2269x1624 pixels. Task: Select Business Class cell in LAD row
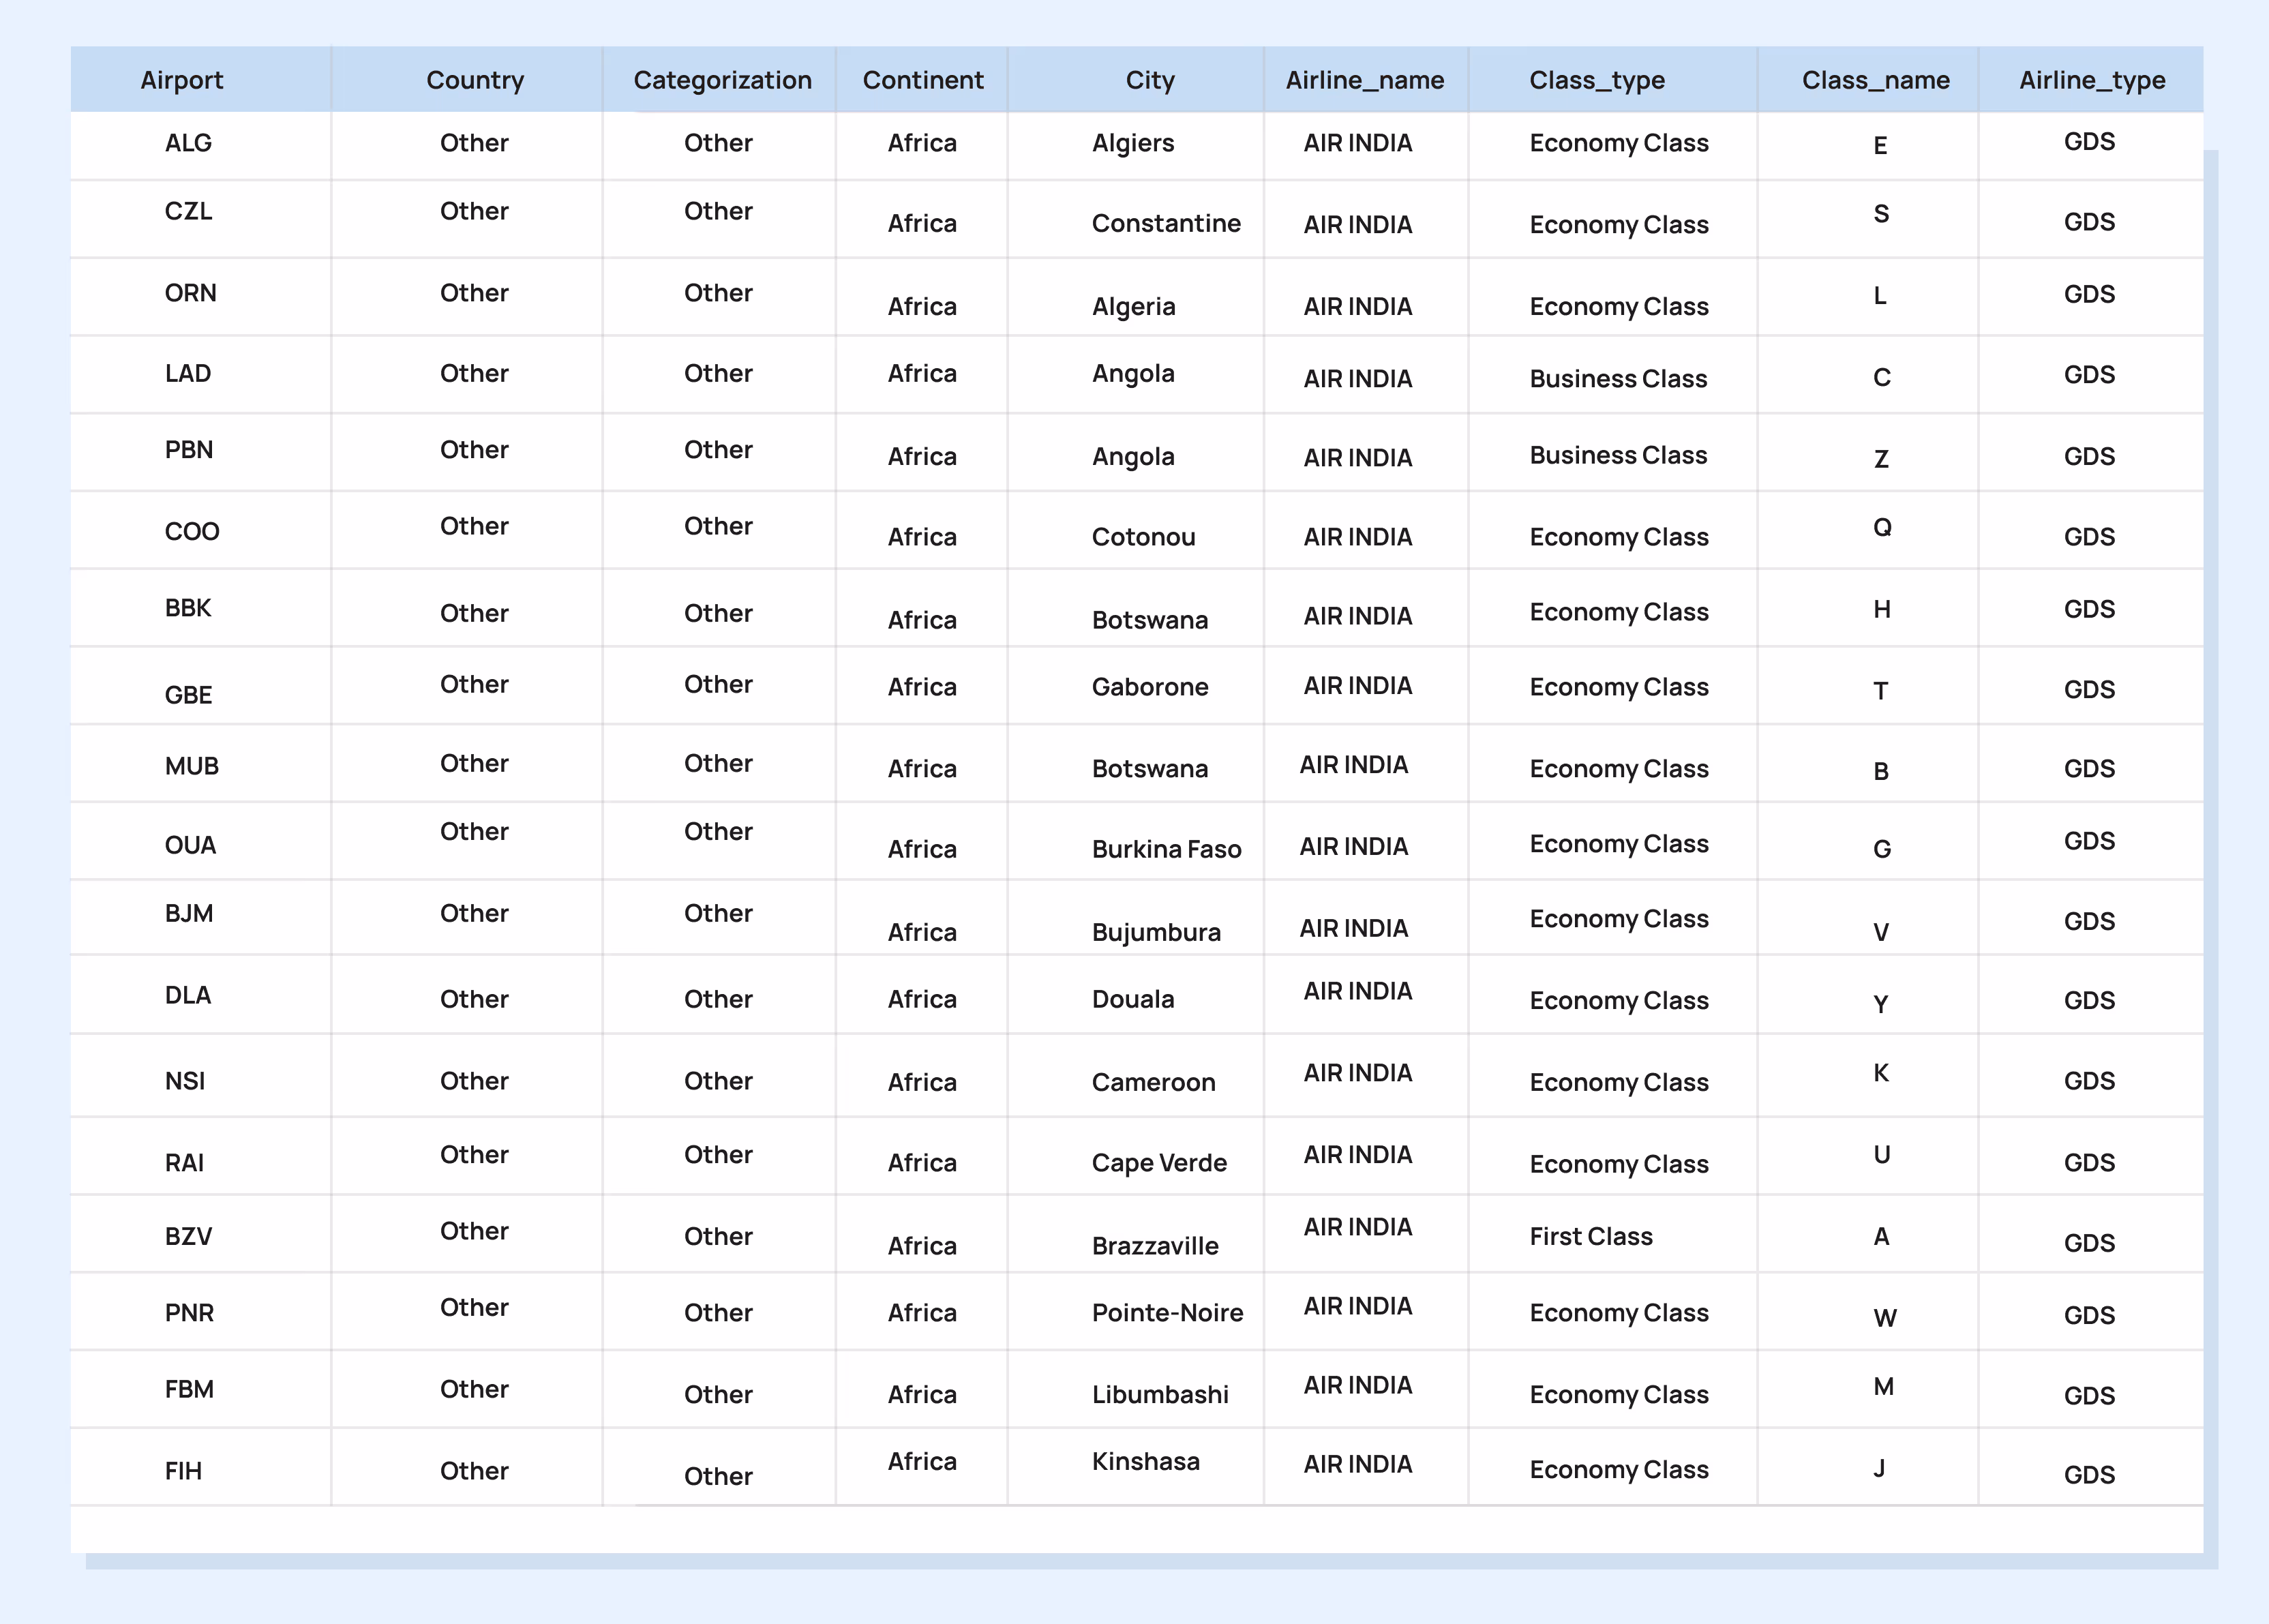coord(1617,379)
